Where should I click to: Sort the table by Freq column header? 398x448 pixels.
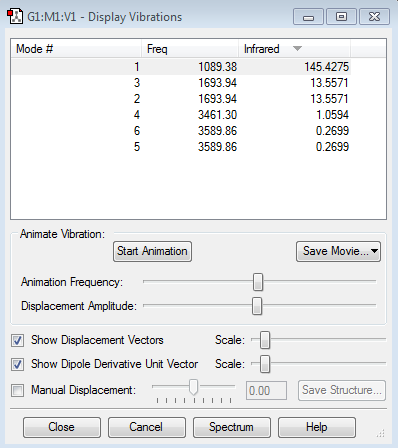coord(190,49)
